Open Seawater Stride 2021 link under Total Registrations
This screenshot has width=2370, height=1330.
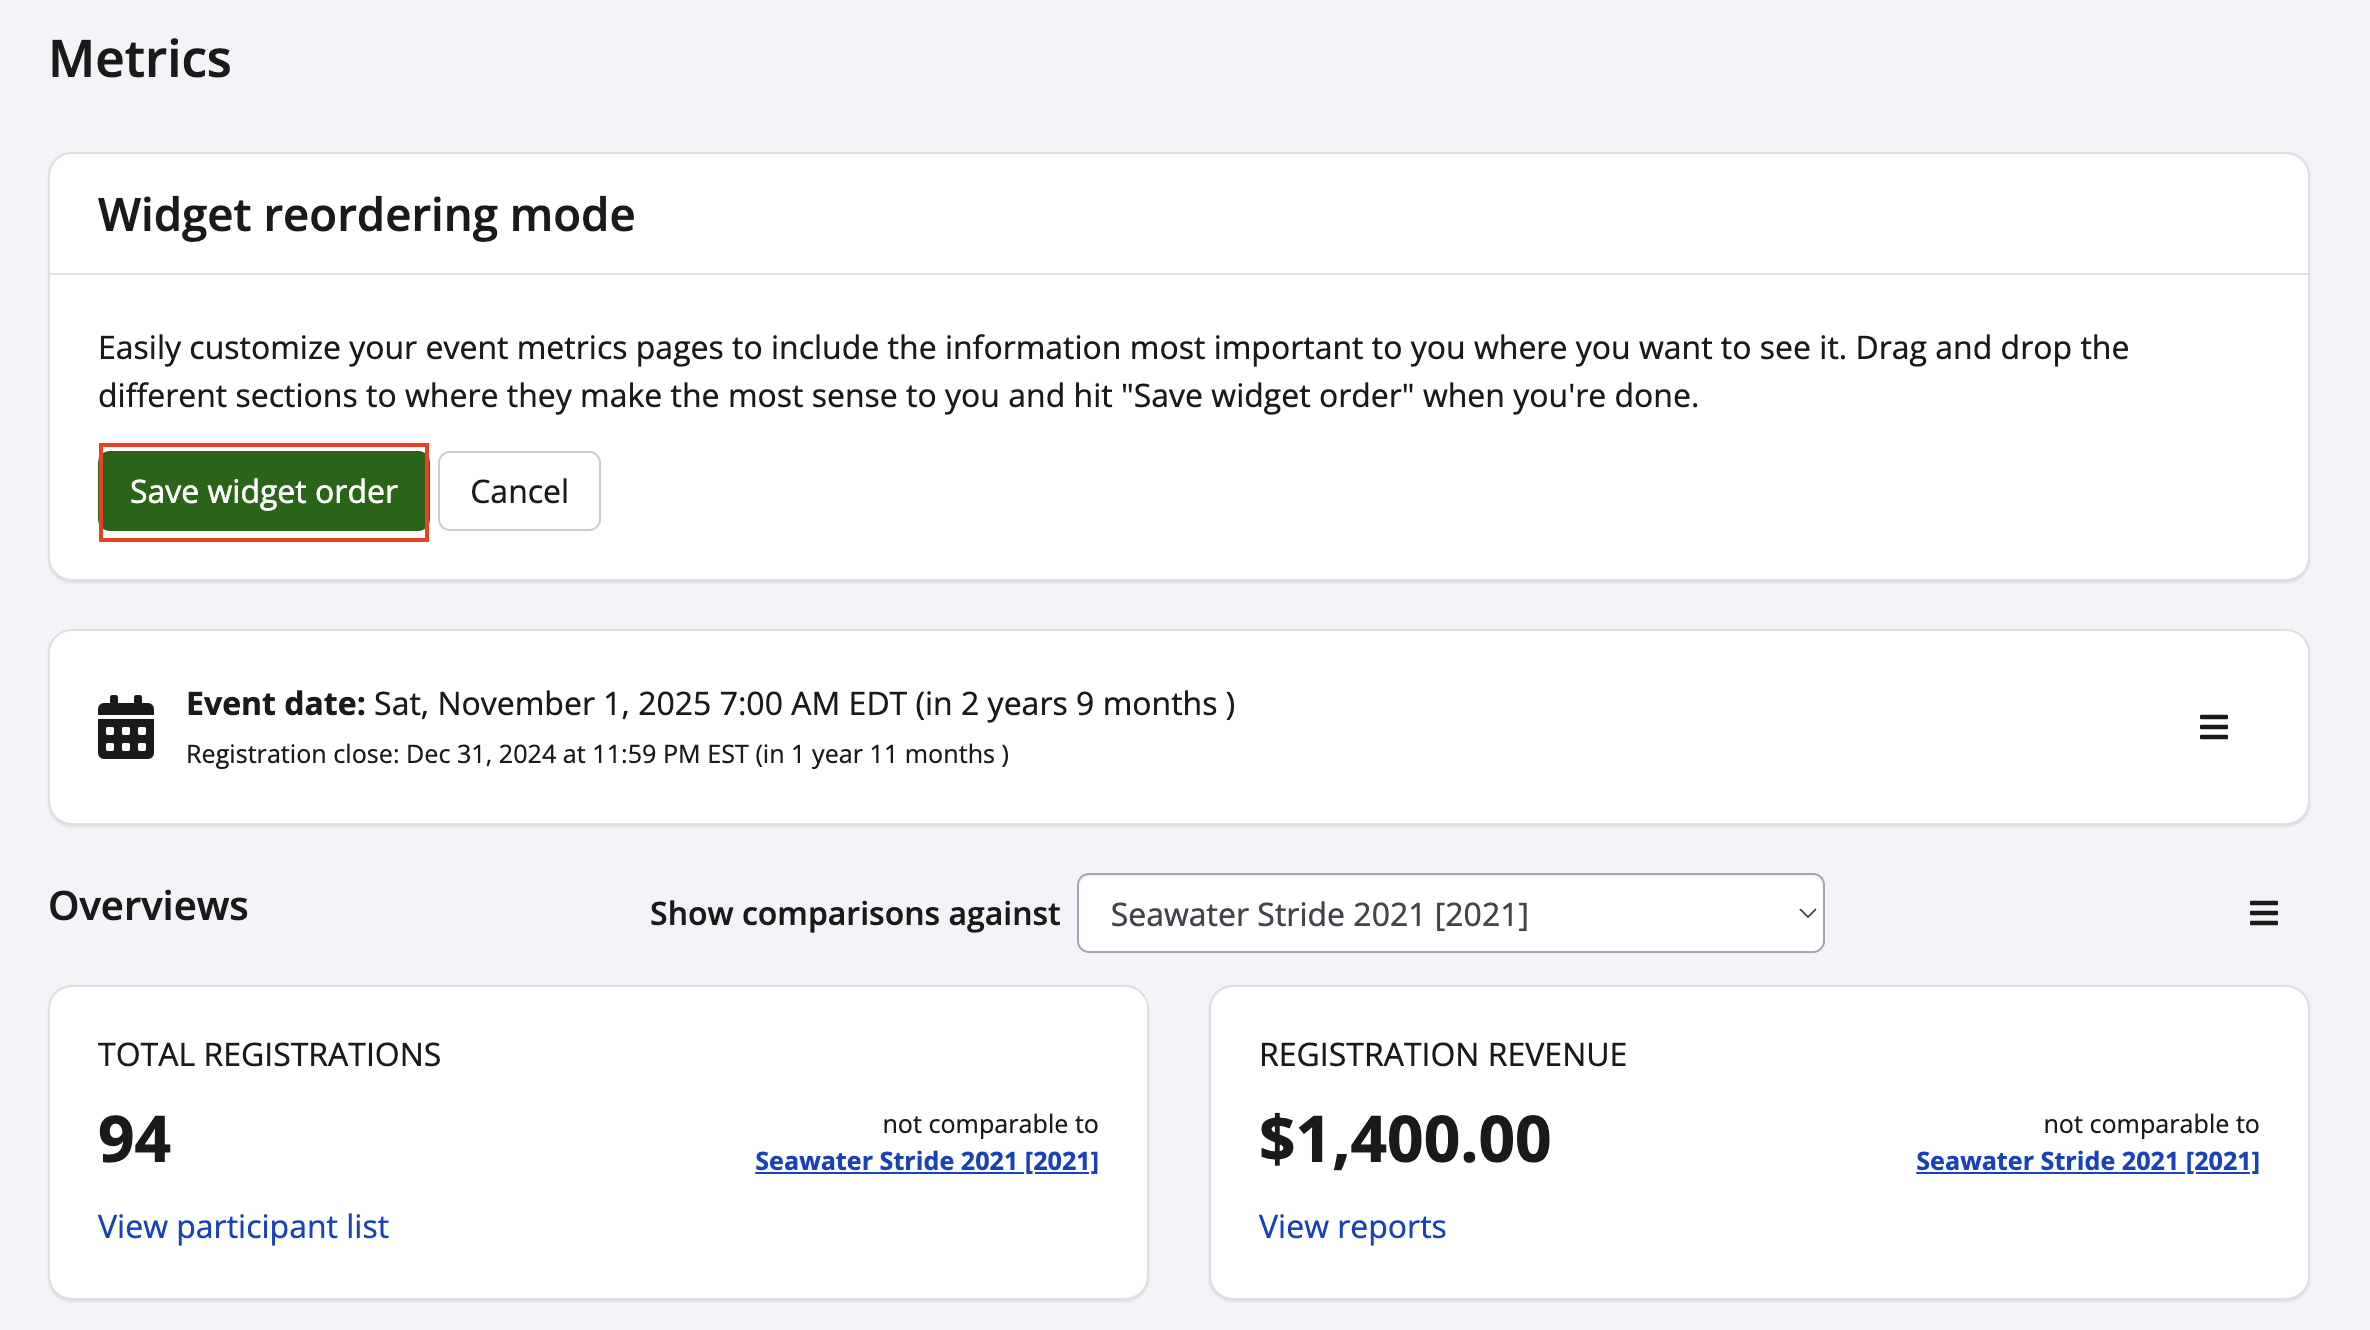pyautogui.click(x=926, y=1160)
